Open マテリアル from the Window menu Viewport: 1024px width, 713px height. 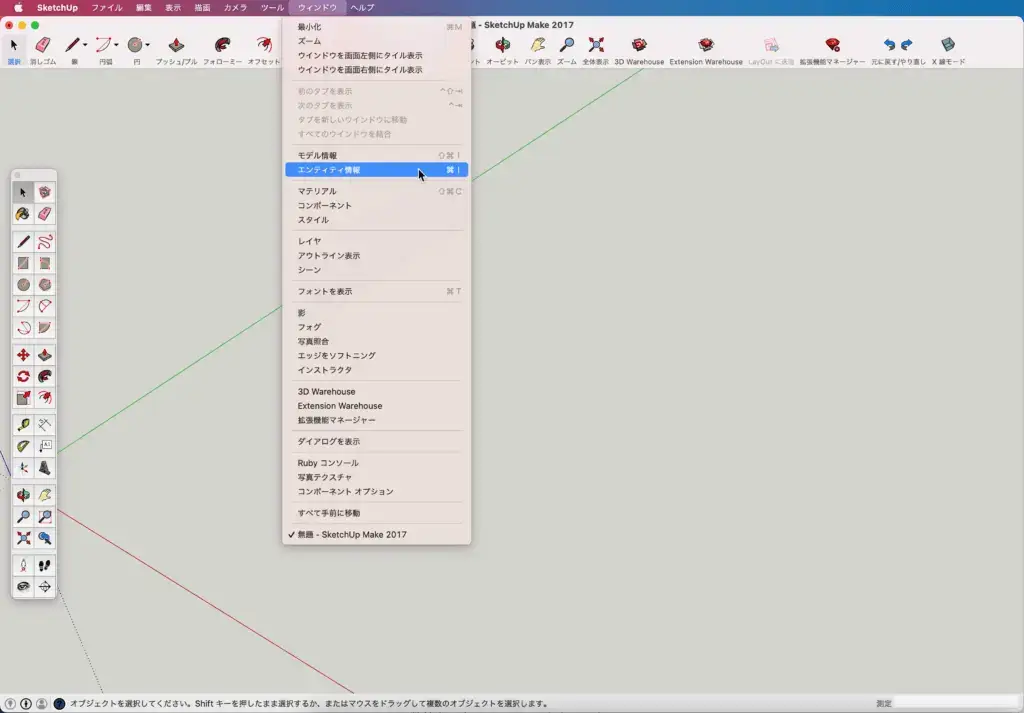pyautogui.click(x=377, y=191)
